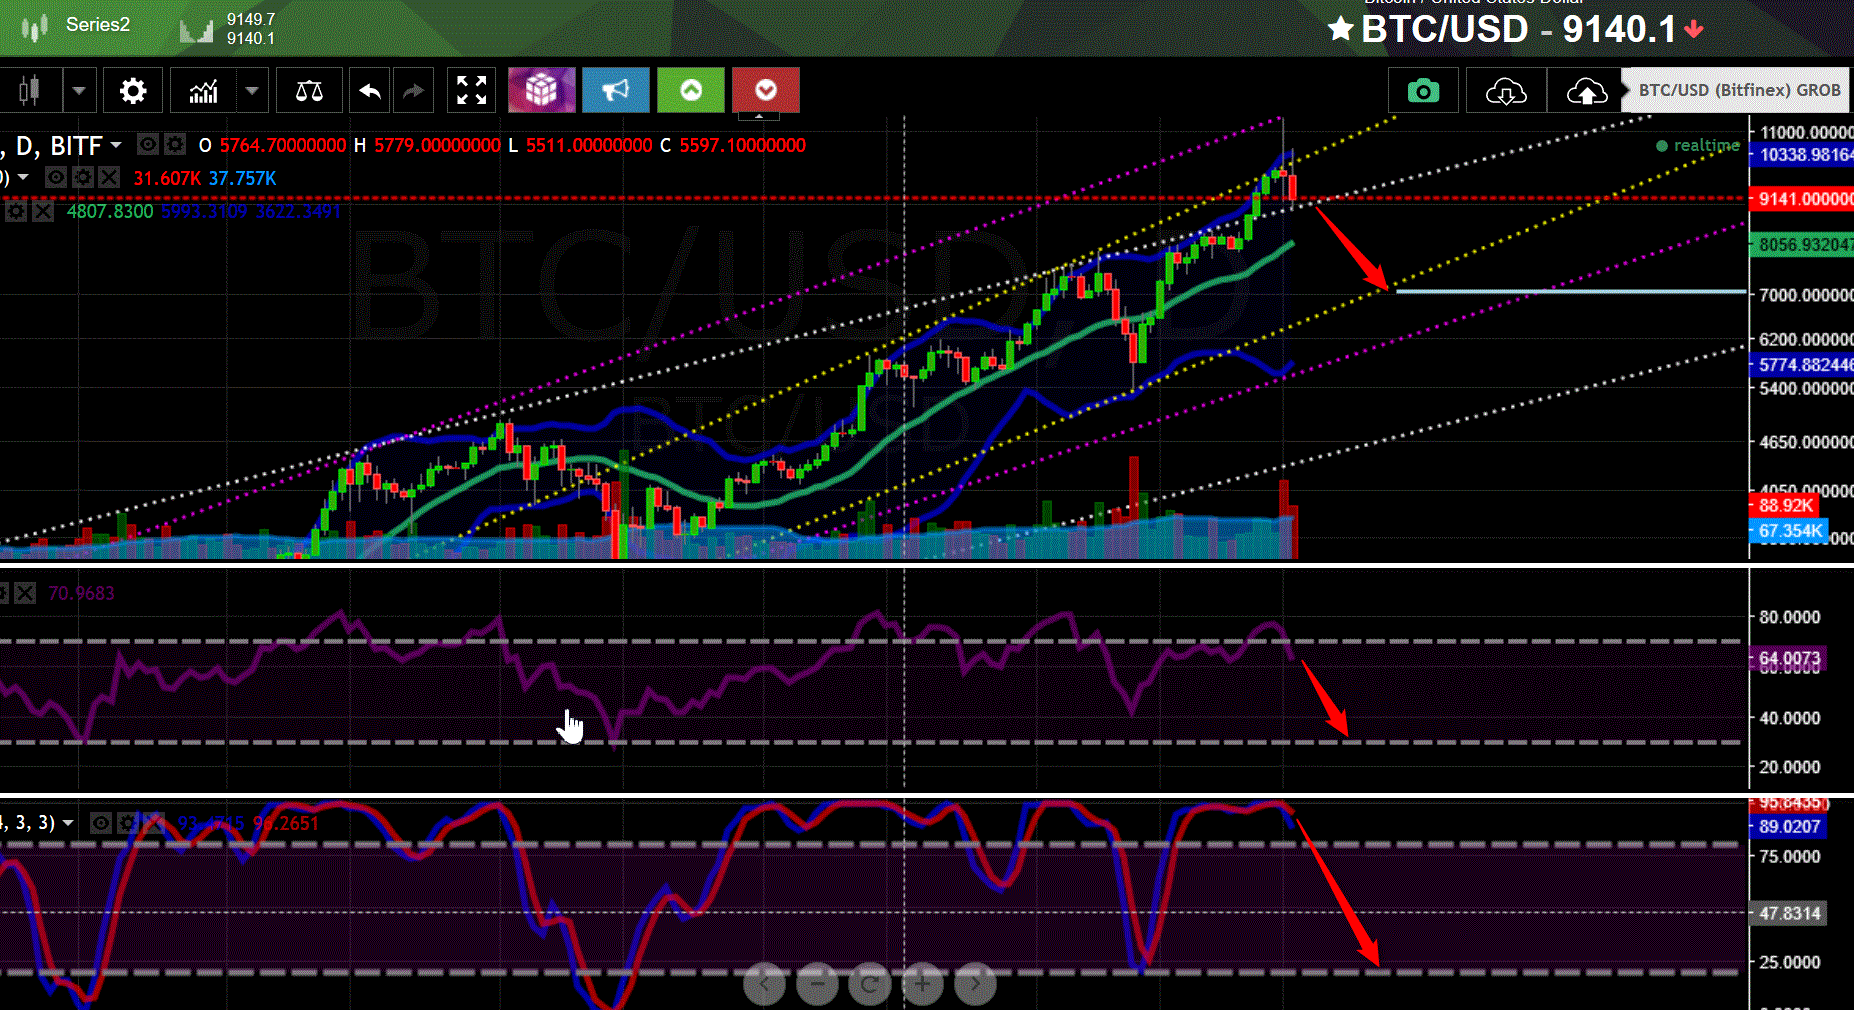Expand the small arrow tab under sell button
1854x1010 pixels.
759,117
